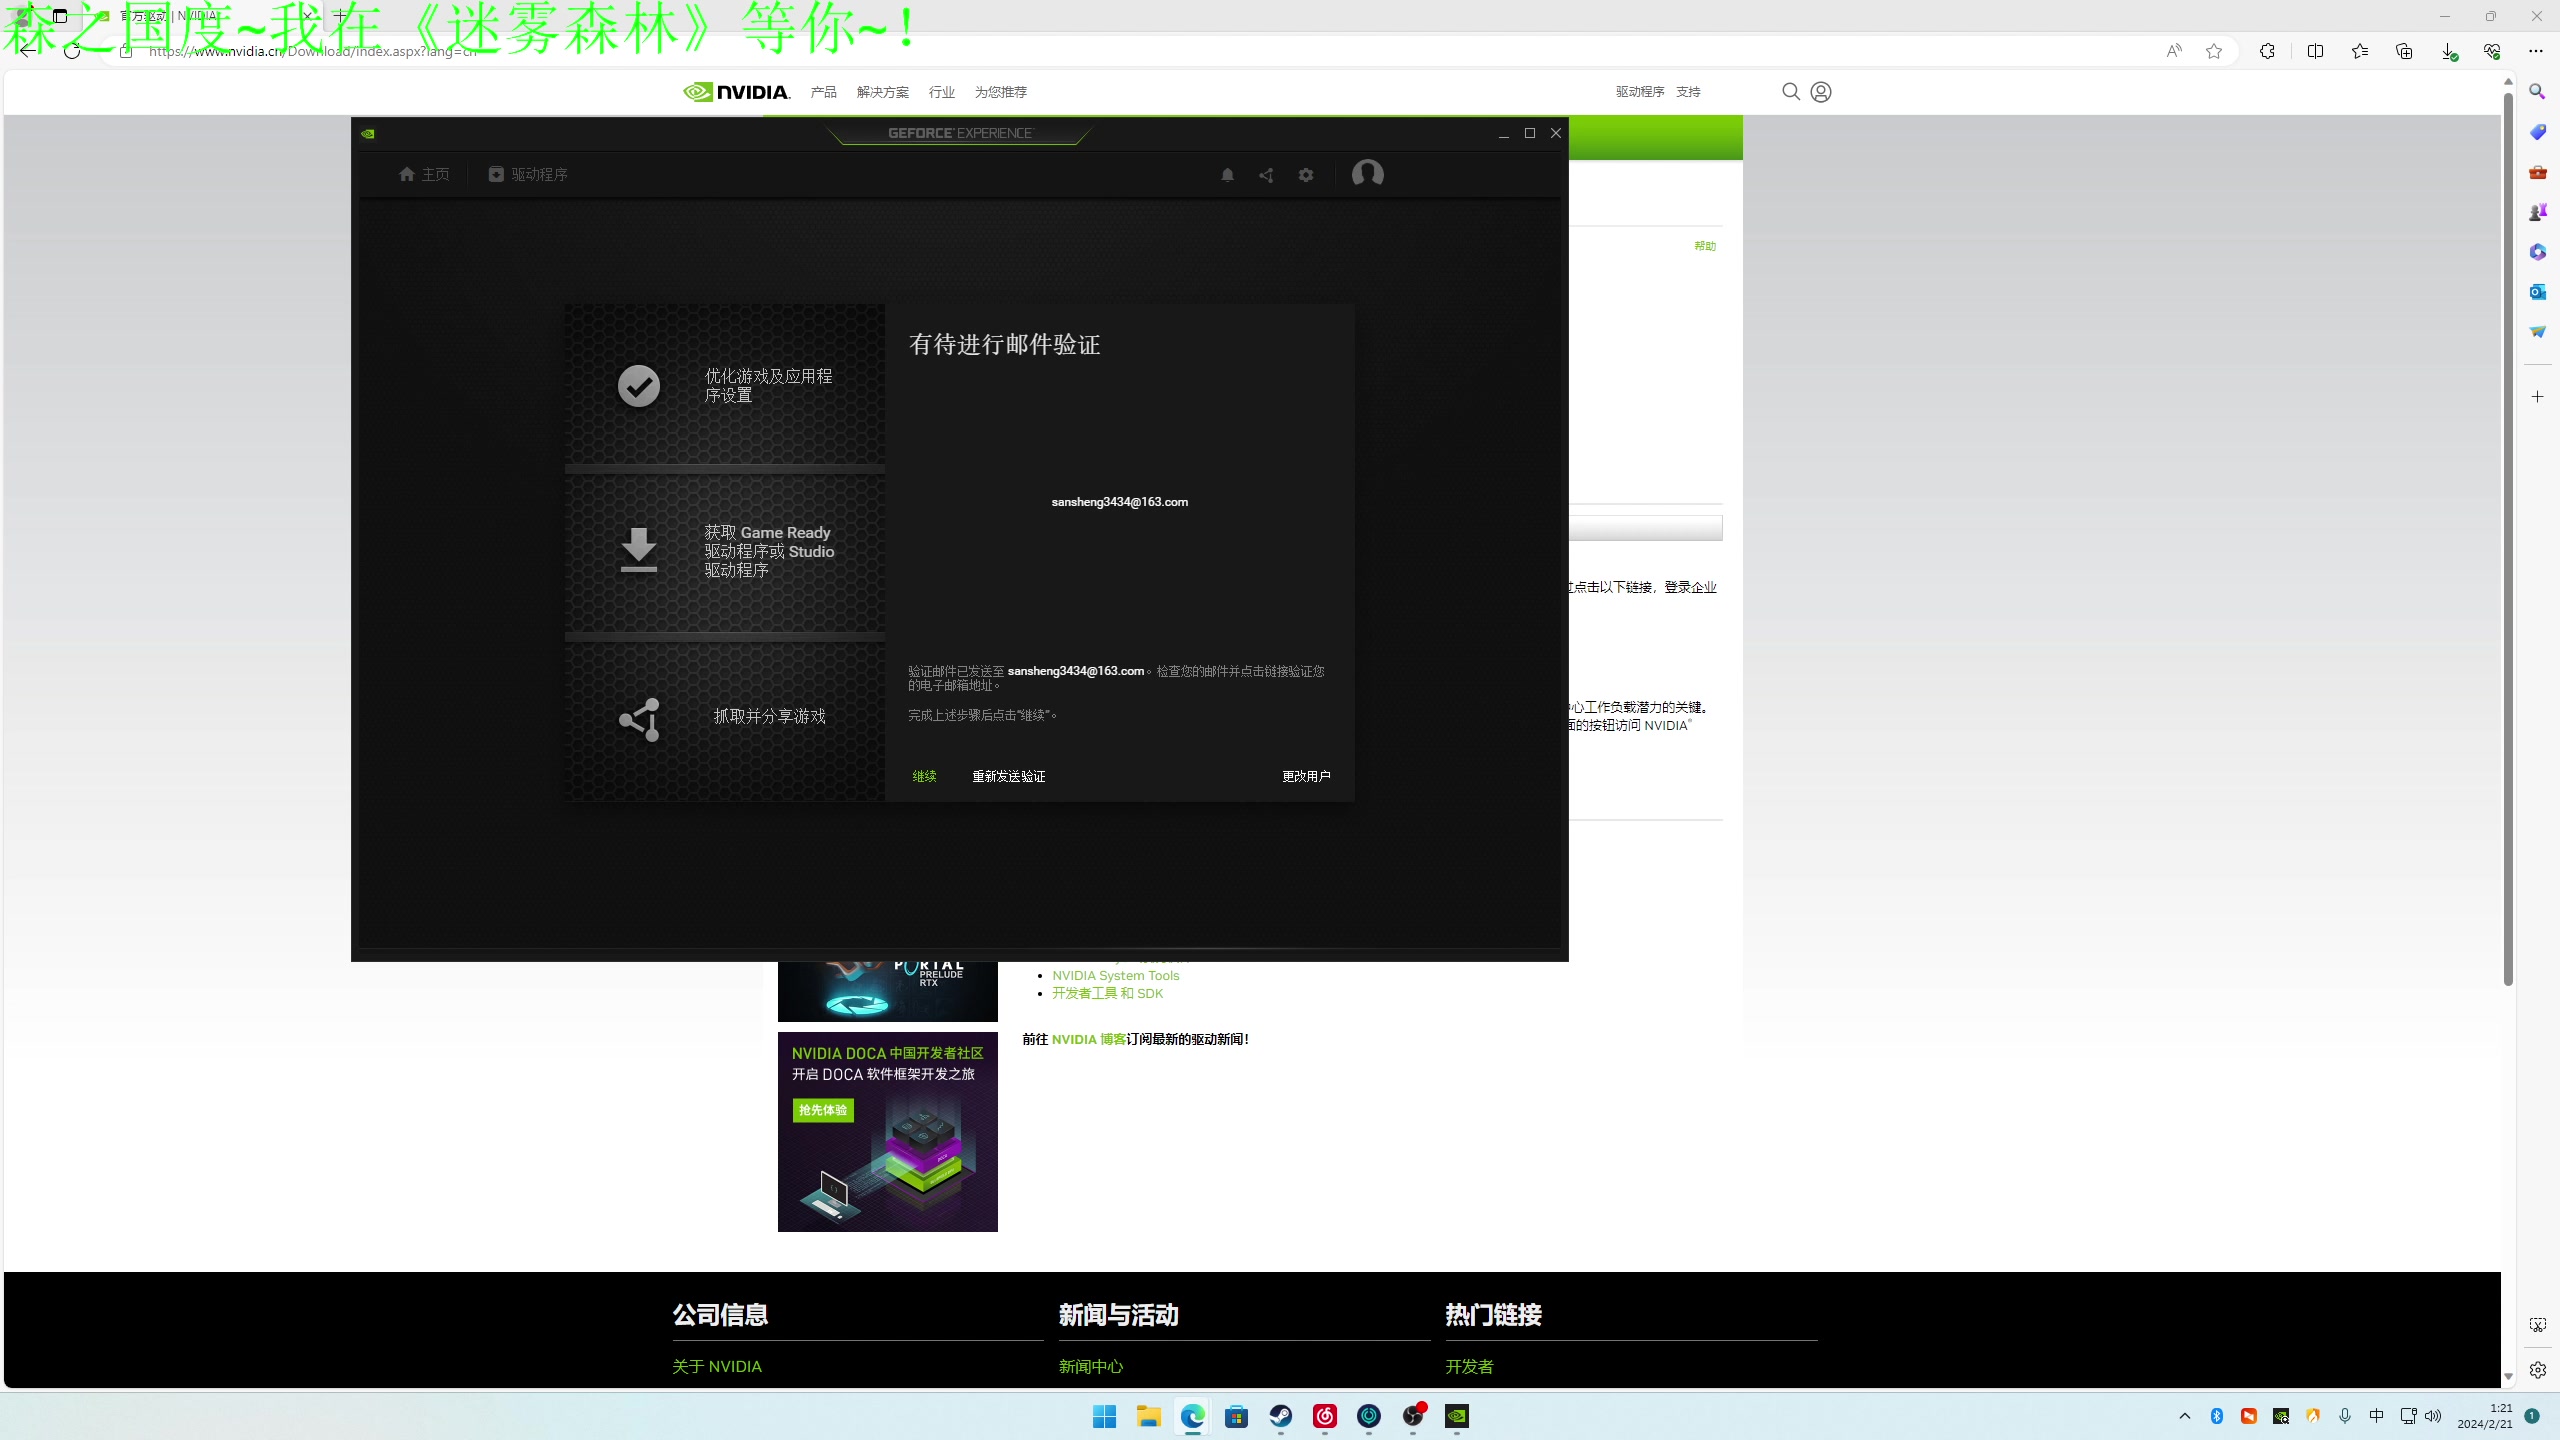The image size is (2560, 1440).
Task: Click the 继续 continue button
Action: pyautogui.click(x=924, y=776)
